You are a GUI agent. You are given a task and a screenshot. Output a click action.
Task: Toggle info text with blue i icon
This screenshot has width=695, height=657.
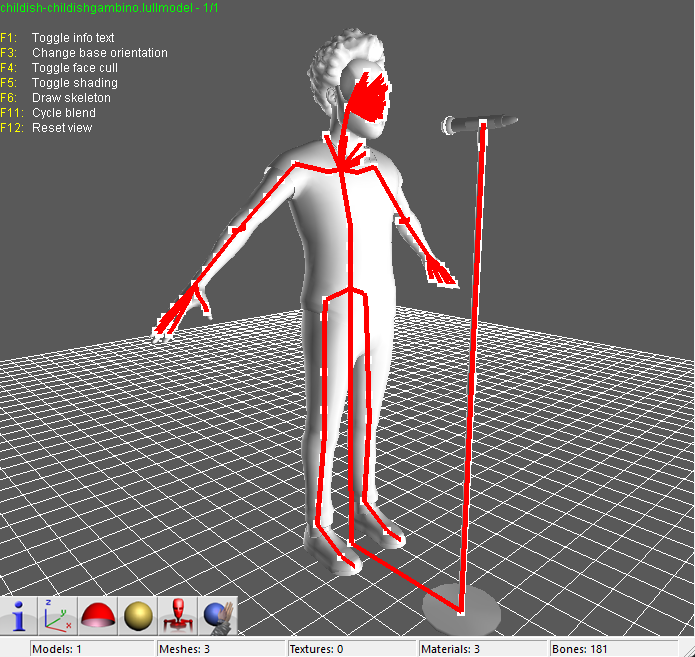18,616
